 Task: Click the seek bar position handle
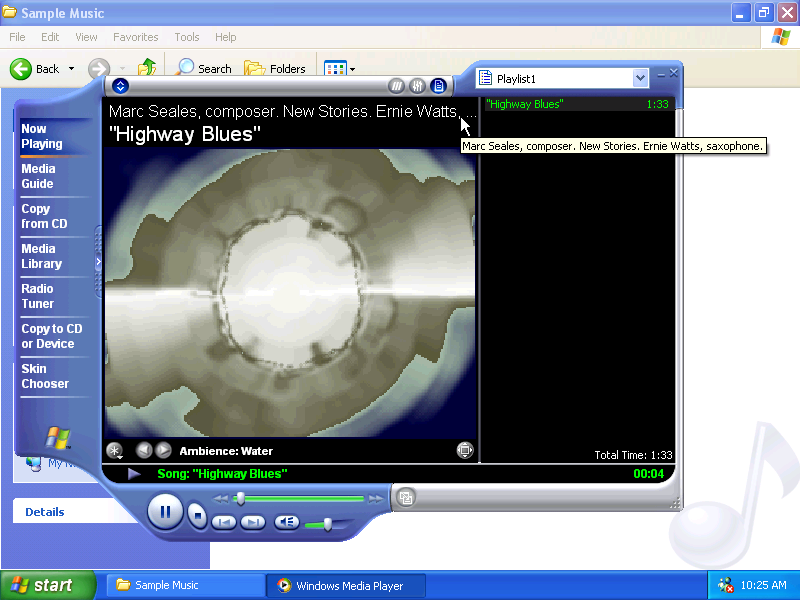click(240, 499)
